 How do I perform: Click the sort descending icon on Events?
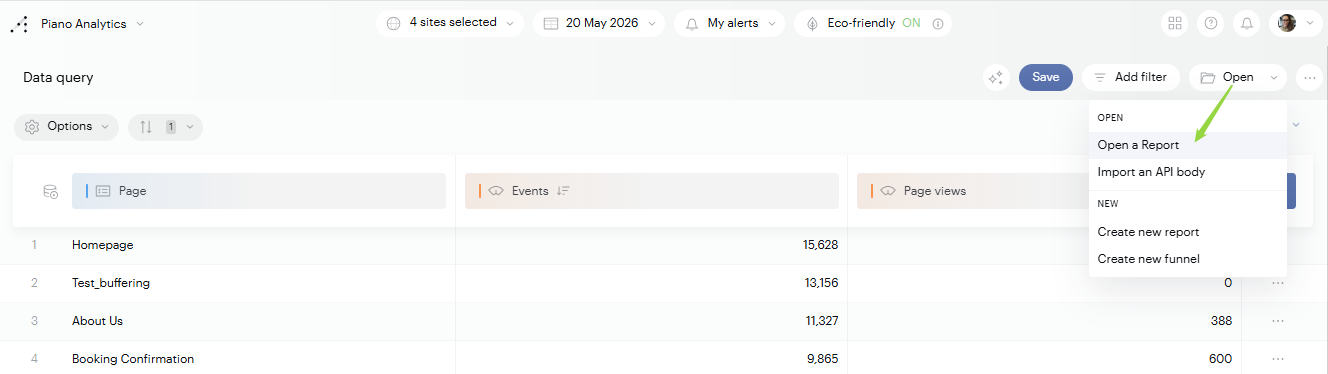[563, 191]
